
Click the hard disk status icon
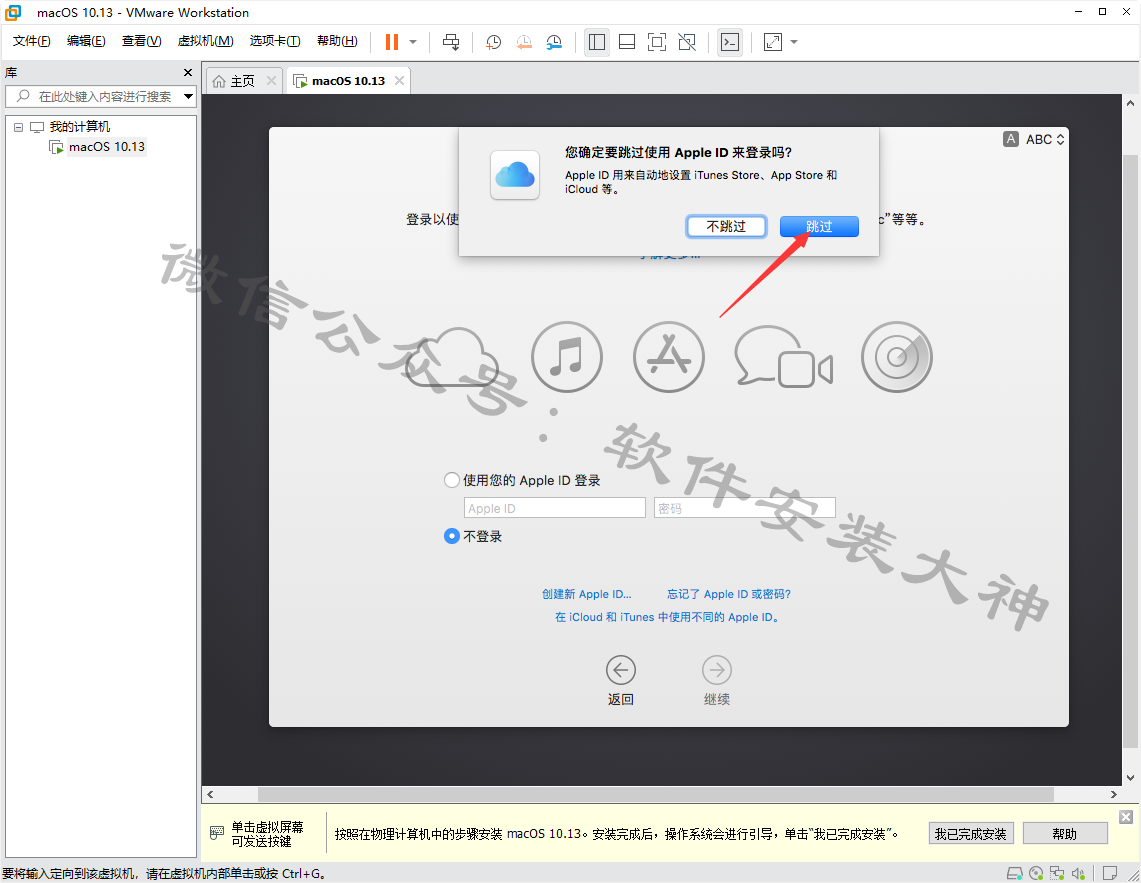[x=1014, y=873]
